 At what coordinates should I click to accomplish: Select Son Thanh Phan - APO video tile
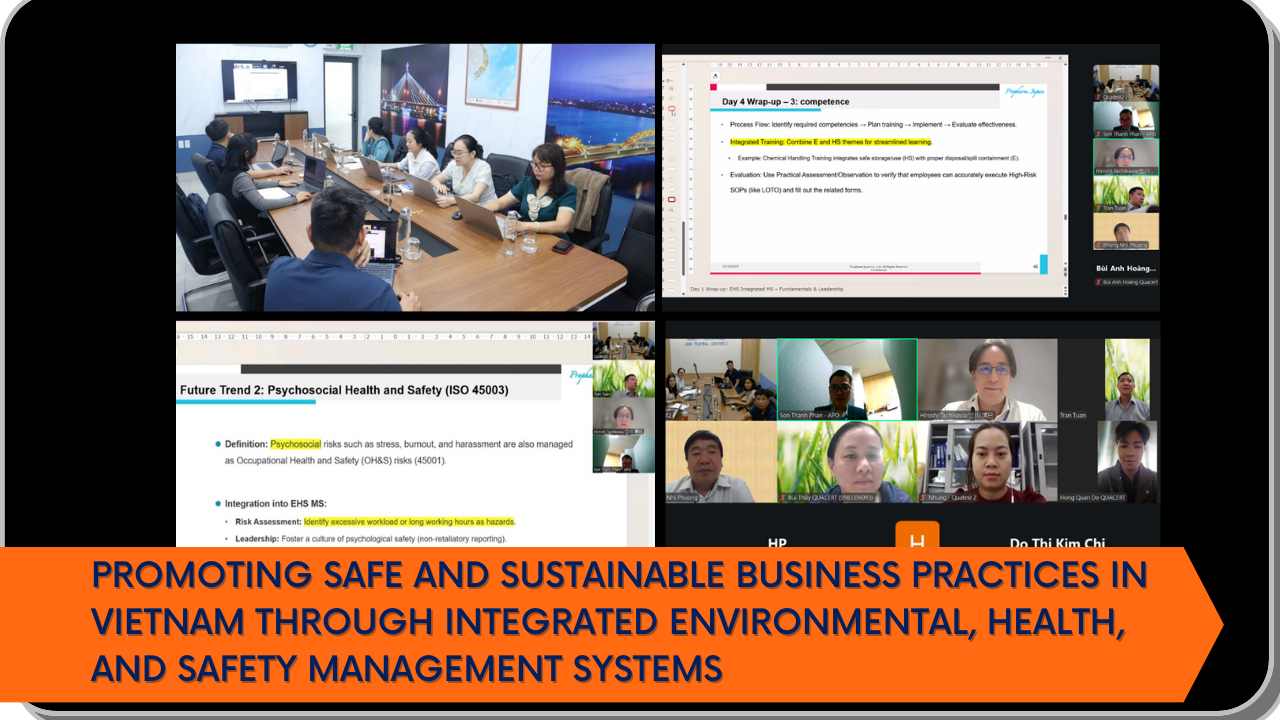[846, 380]
